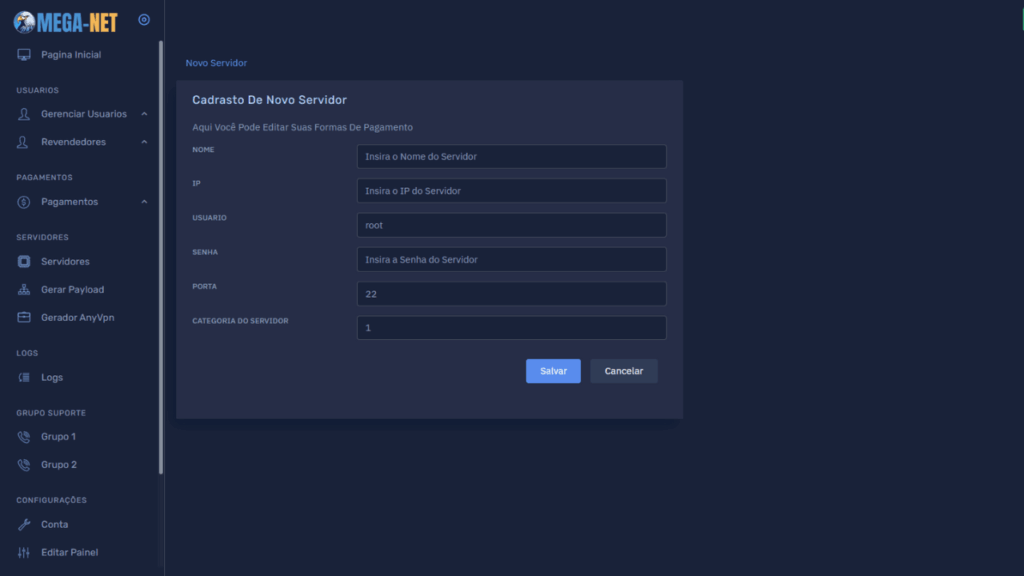Click the Gerenciar Usuarios person icon

click(x=24, y=114)
